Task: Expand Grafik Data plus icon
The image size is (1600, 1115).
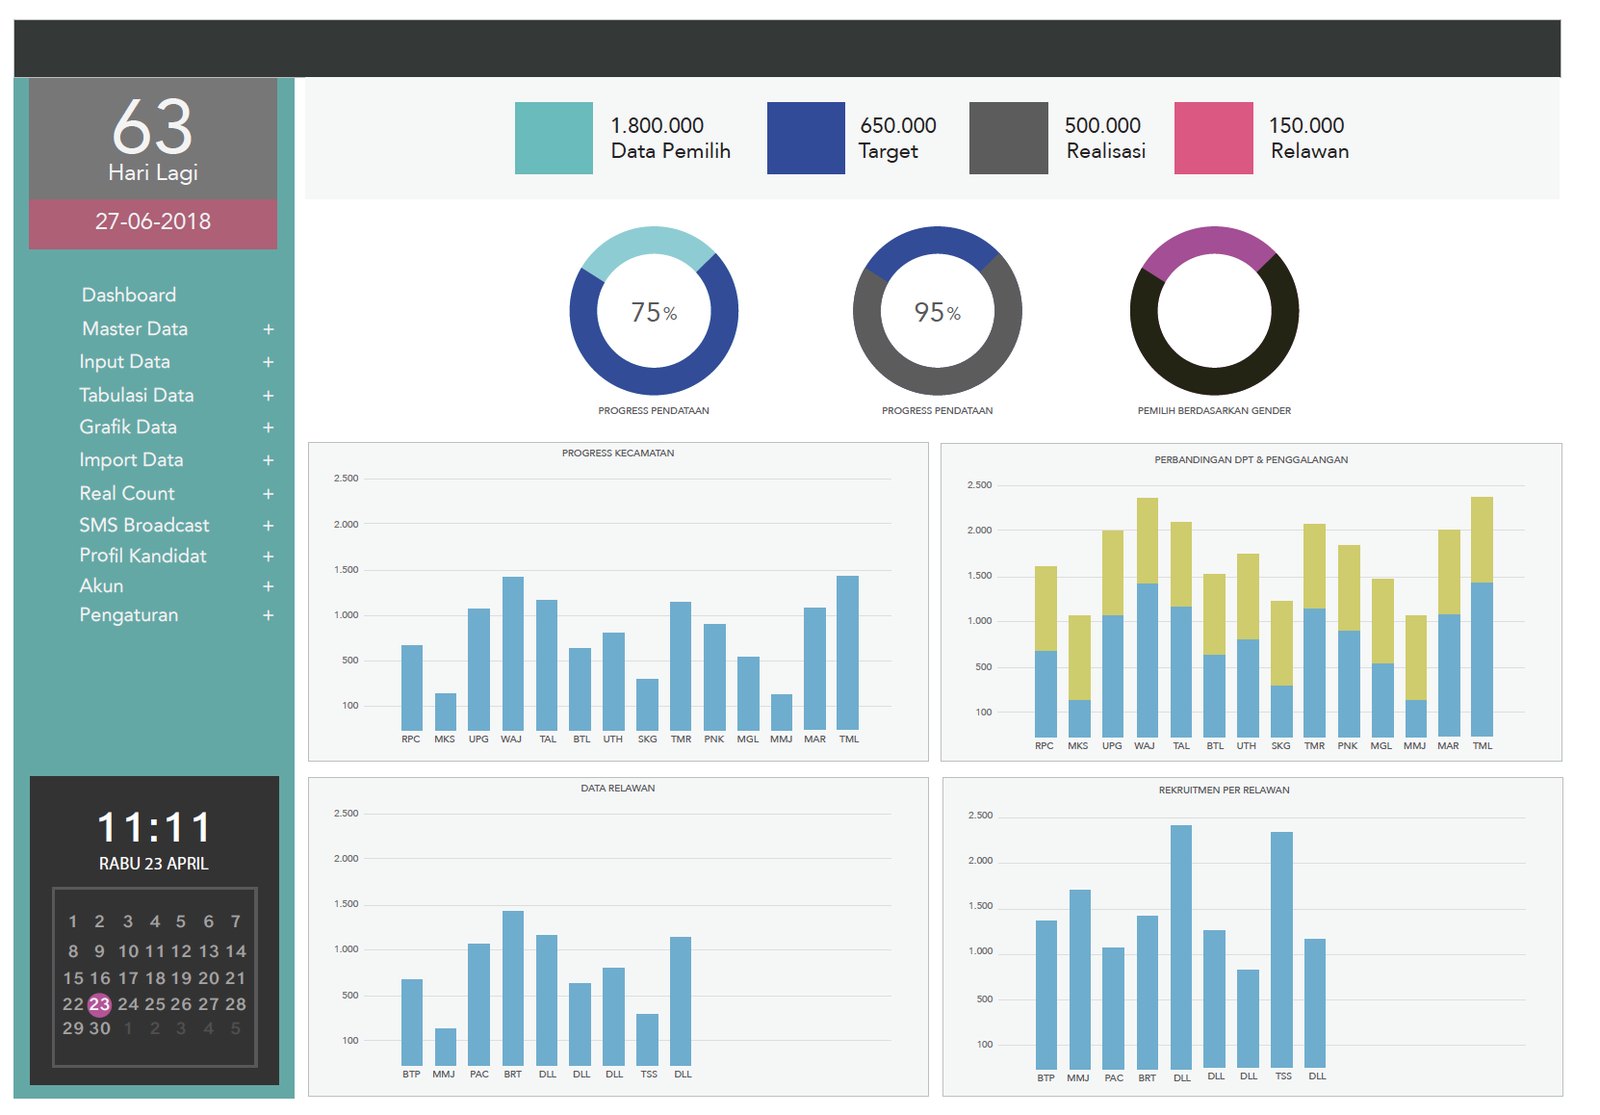Action: point(268,428)
